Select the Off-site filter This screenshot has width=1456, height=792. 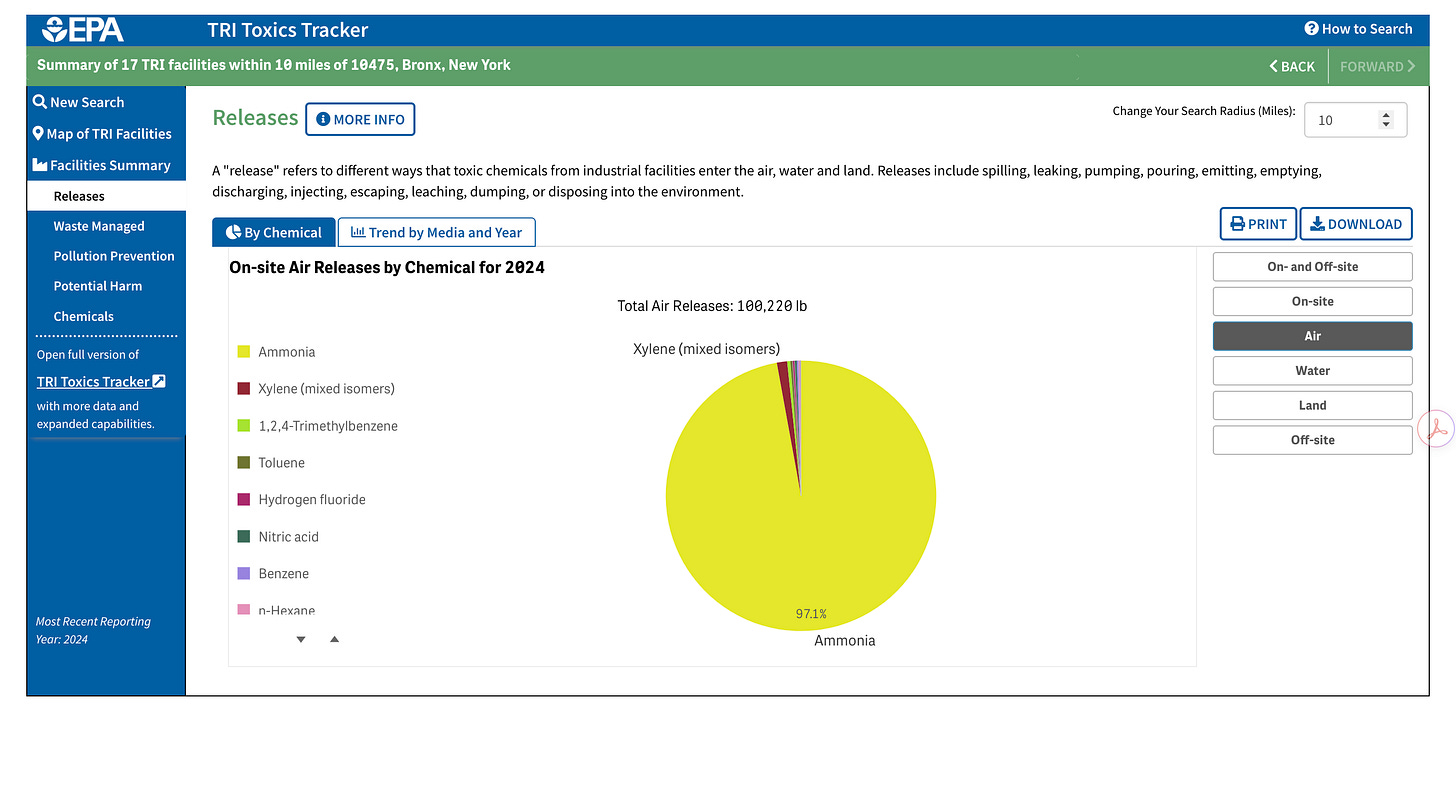(1313, 440)
